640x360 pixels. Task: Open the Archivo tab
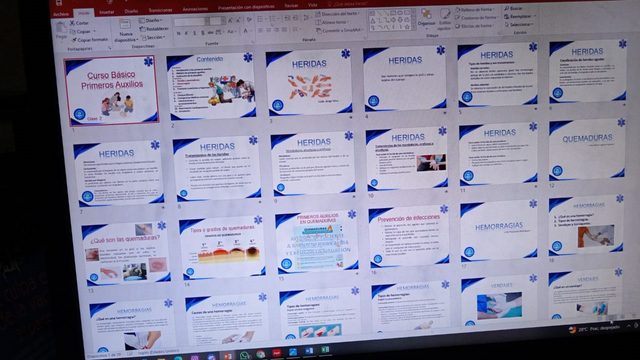[61, 14]
